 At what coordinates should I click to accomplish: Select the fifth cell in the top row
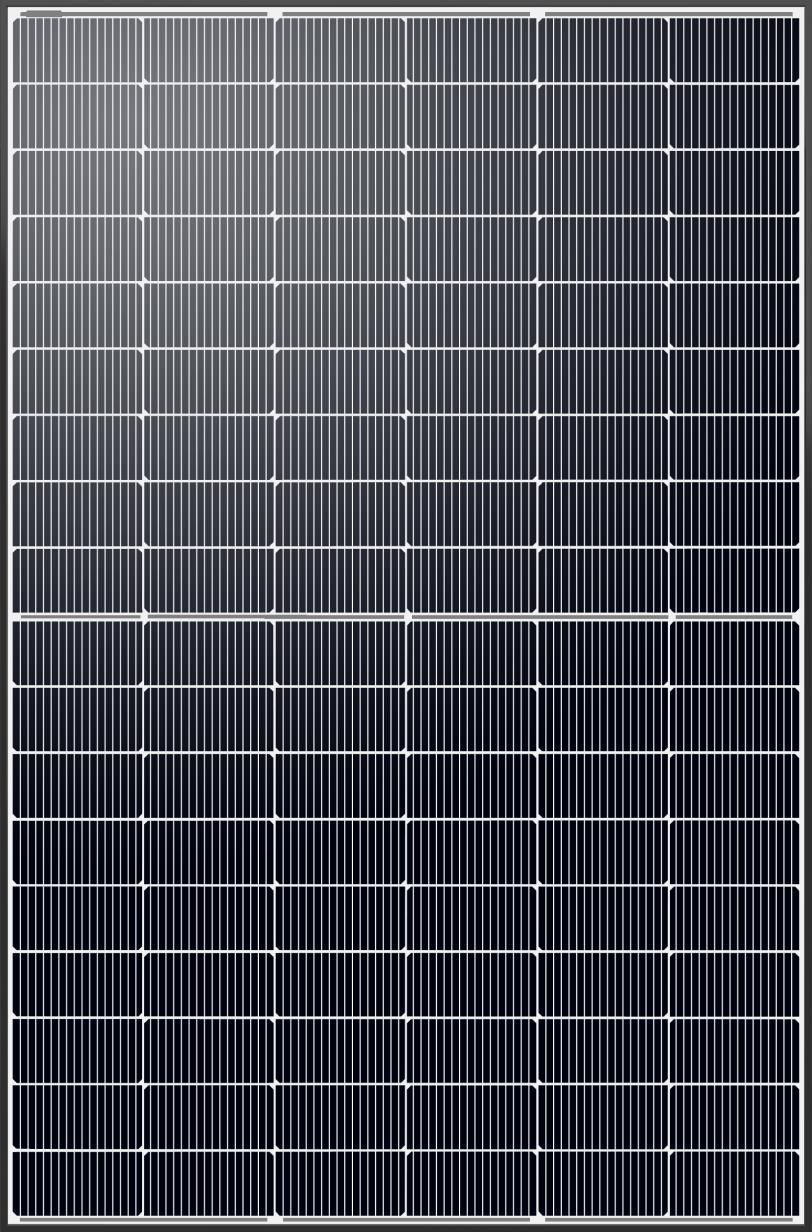(x=603, y=50)
